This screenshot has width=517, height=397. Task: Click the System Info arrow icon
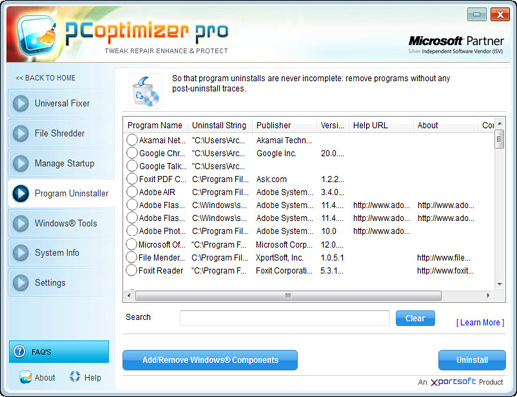(21, 253)
